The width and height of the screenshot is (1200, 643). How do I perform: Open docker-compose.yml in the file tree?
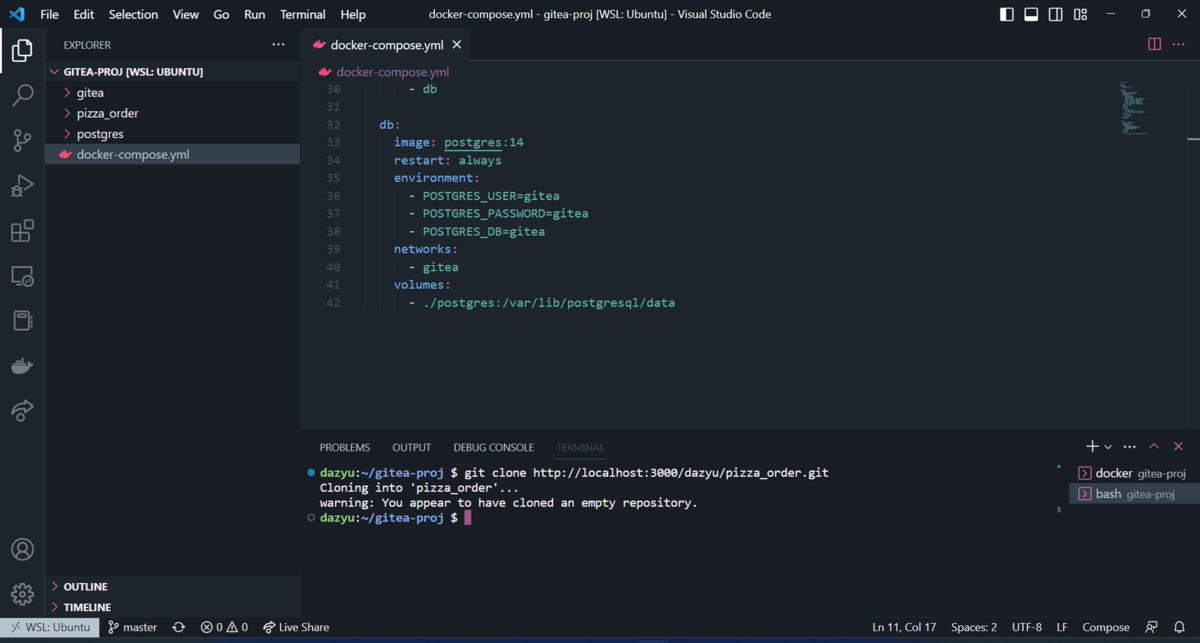click(x=172, y=154)
